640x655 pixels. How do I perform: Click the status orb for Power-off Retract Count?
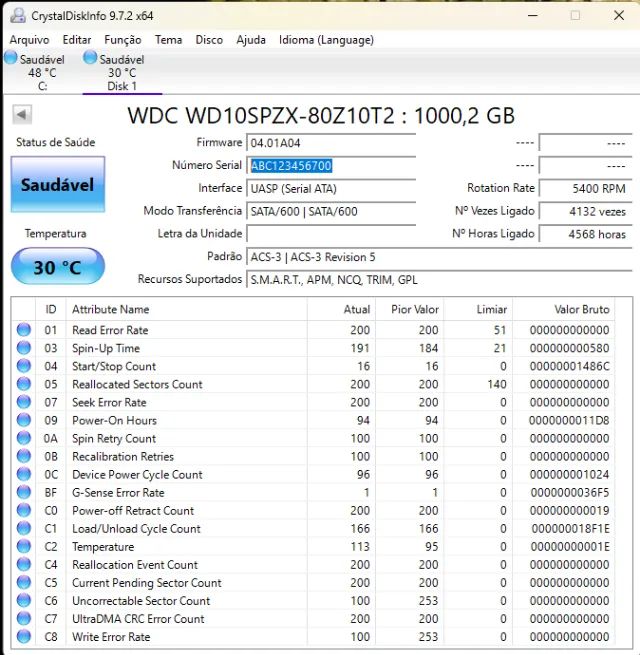pyautogui.click(x=24, y=510)
